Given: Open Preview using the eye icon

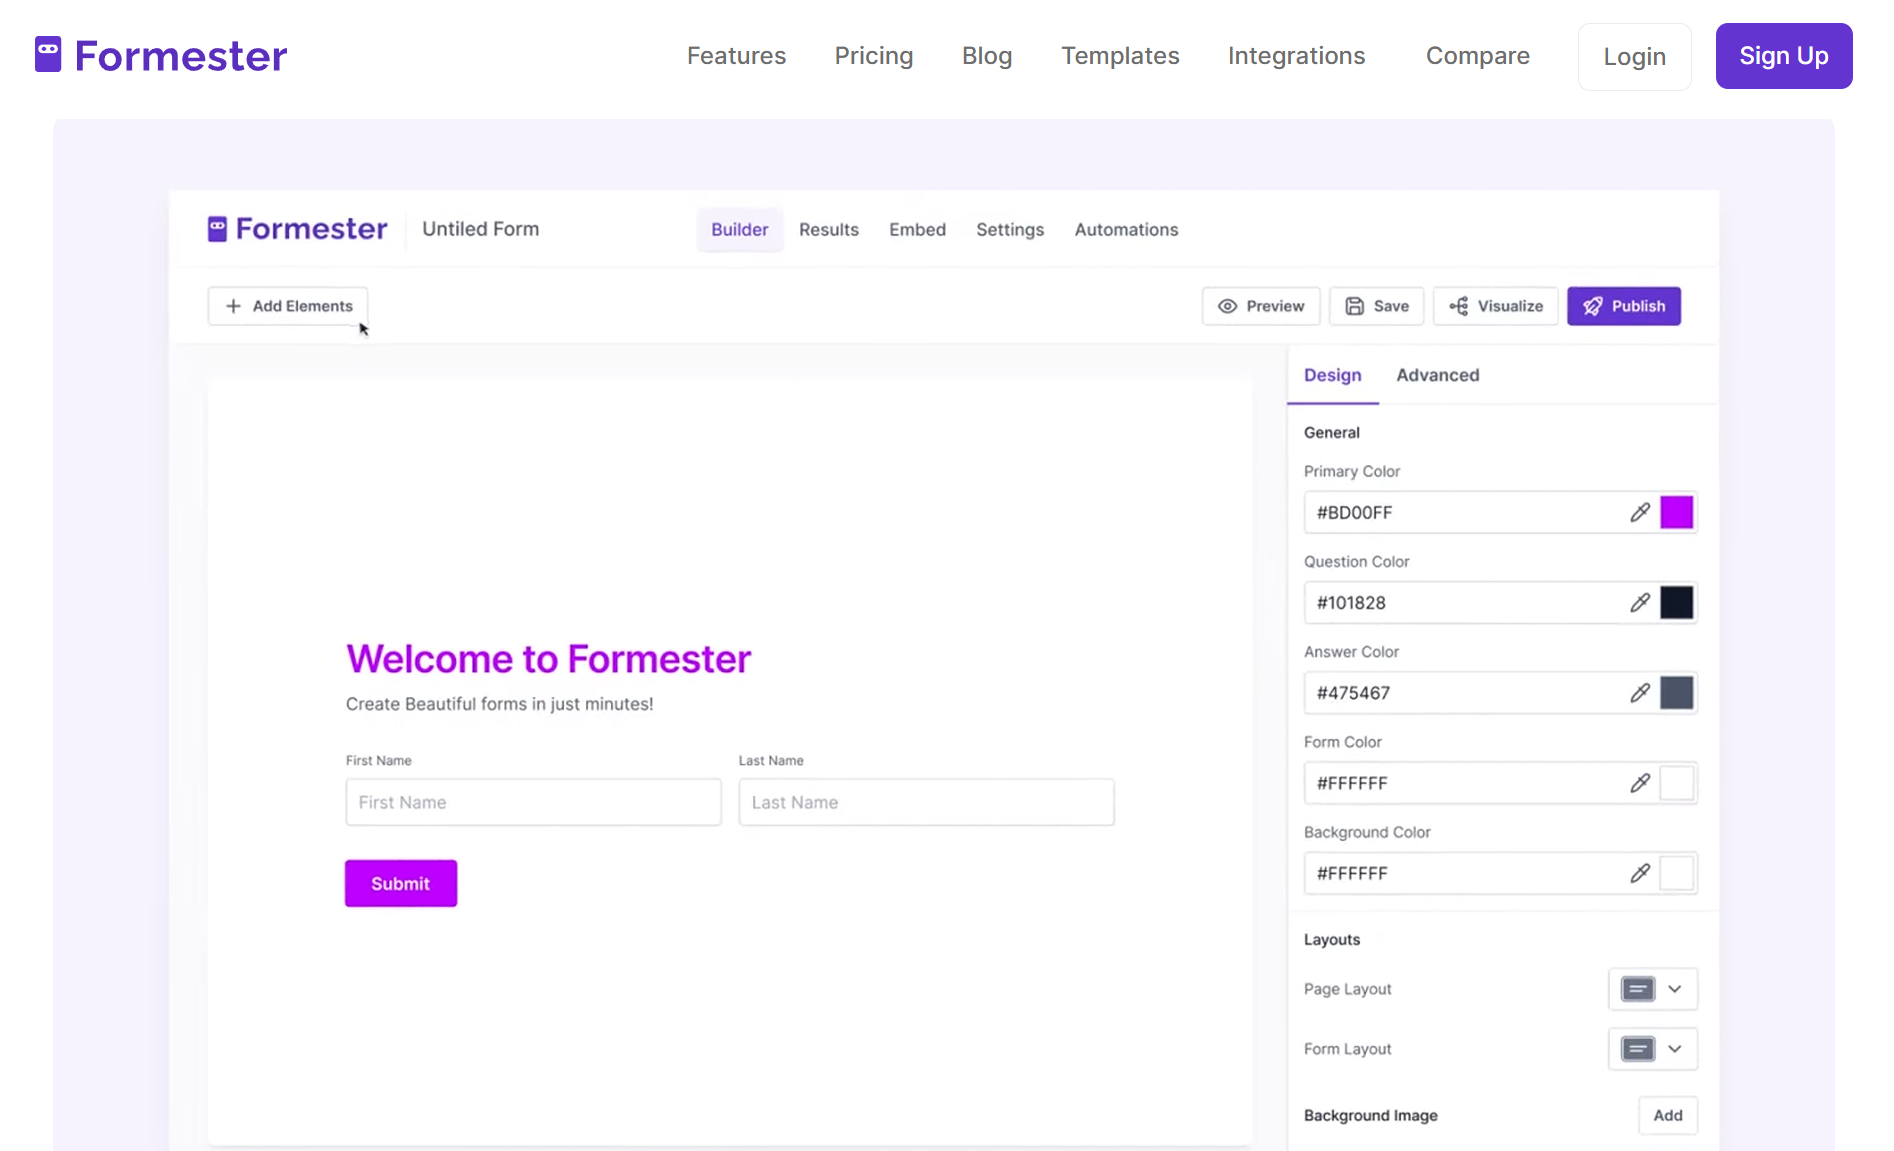Looking at the screenshot, I should coord(1228,306).
